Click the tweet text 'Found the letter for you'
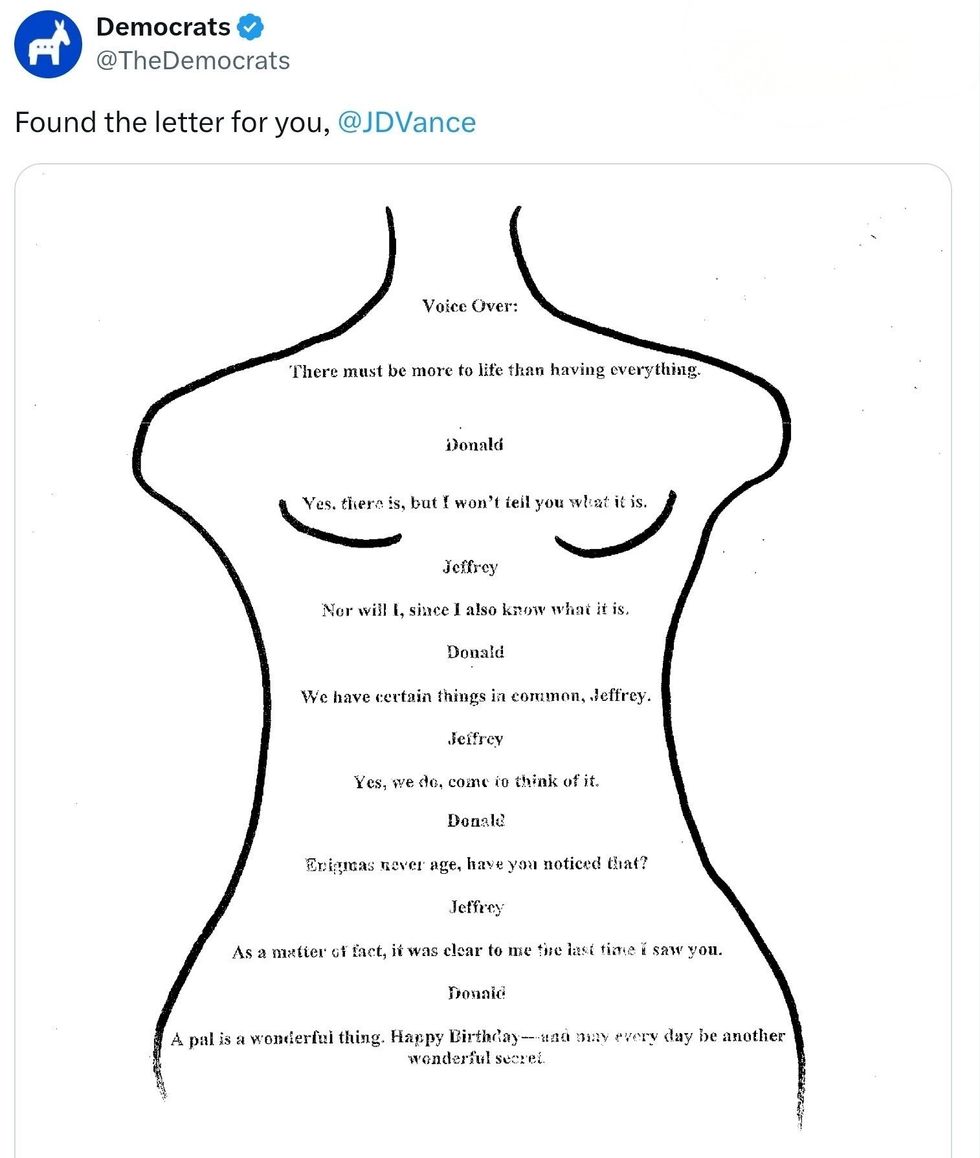 pyautogui.click(x=171, y=122)
